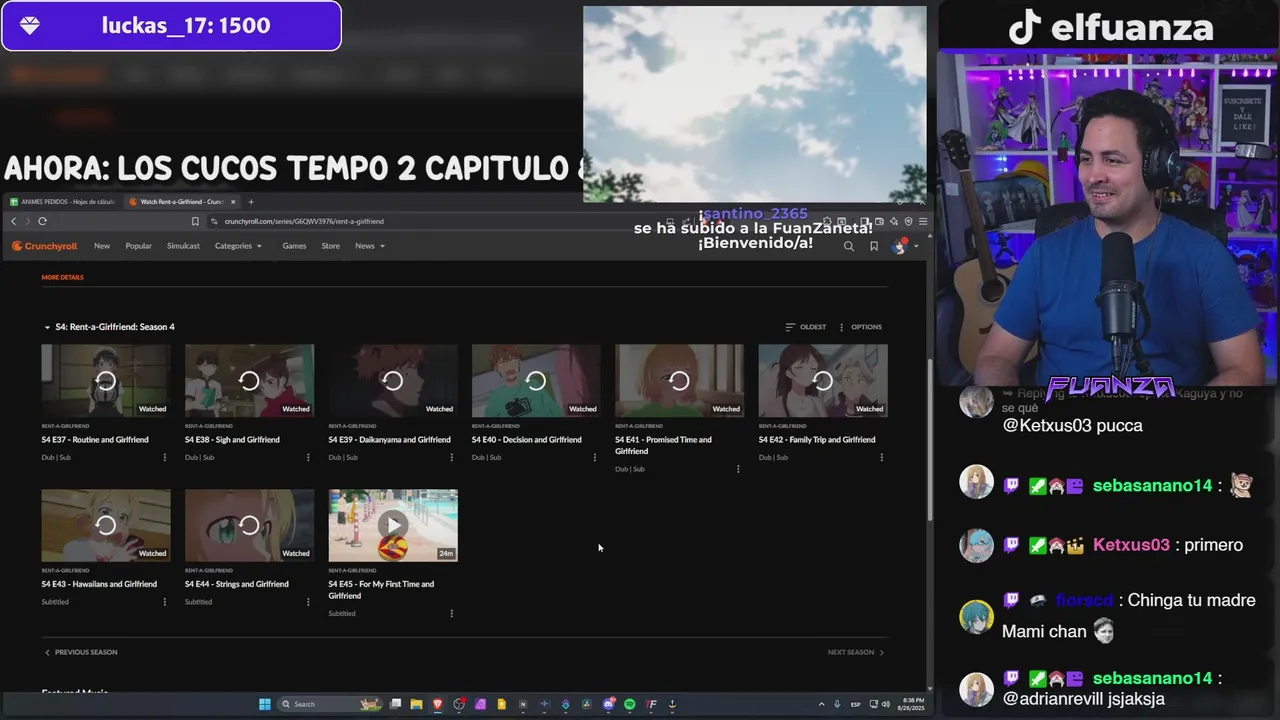Screen dimensions: 1280x720
Task: Open more options for S4 E43 episode
Action: pyautogui.click(x=165, y=602)
